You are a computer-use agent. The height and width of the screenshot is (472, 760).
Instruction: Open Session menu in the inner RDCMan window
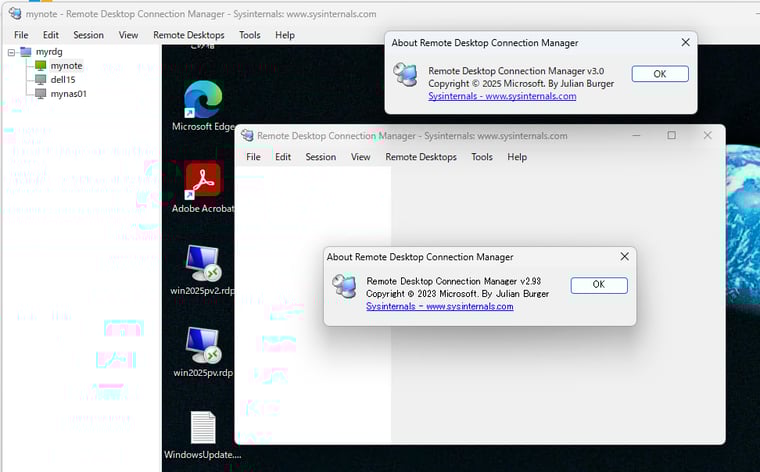coord(320,157)
